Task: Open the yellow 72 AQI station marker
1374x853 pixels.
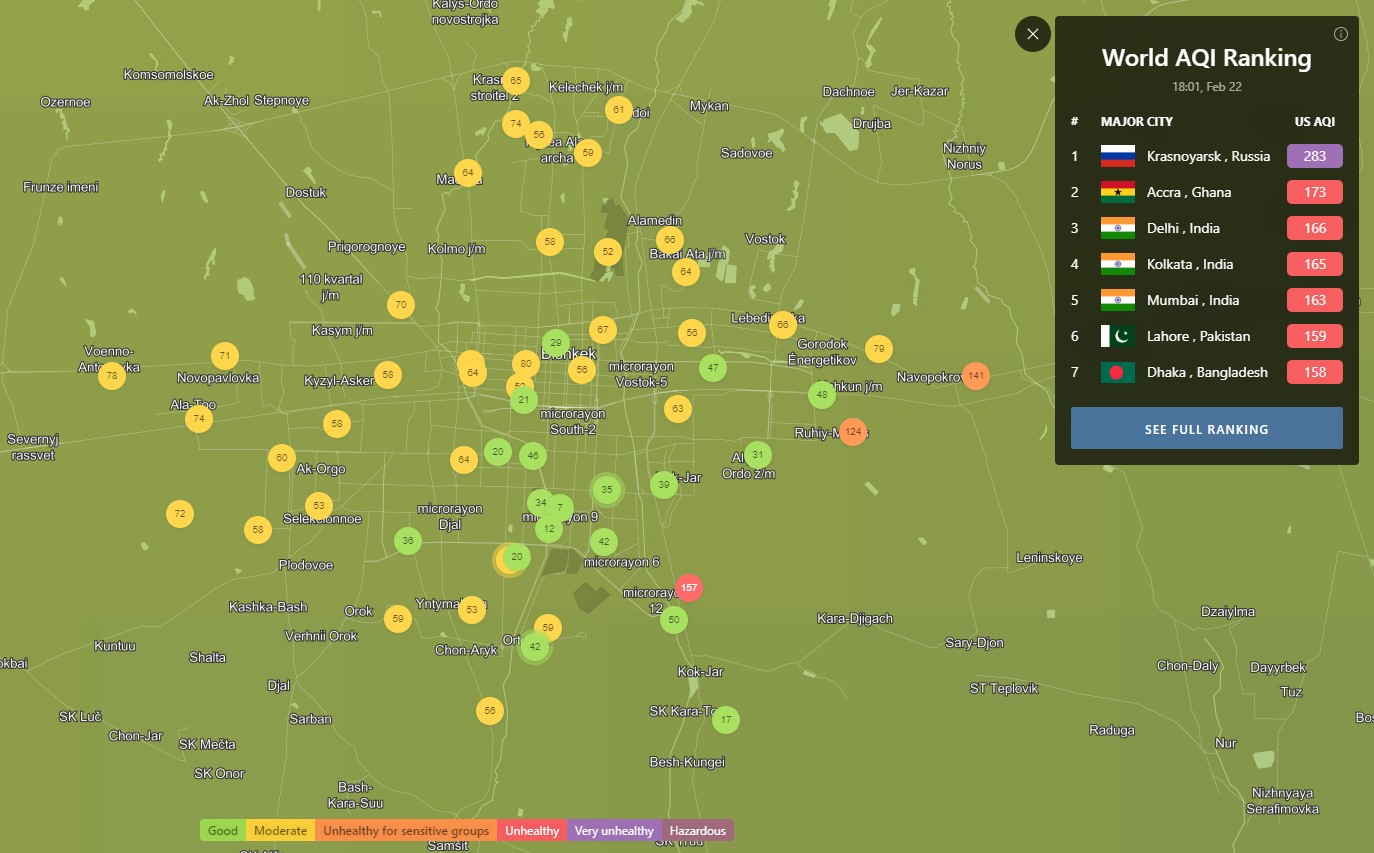Action: [x=180, y=514]
